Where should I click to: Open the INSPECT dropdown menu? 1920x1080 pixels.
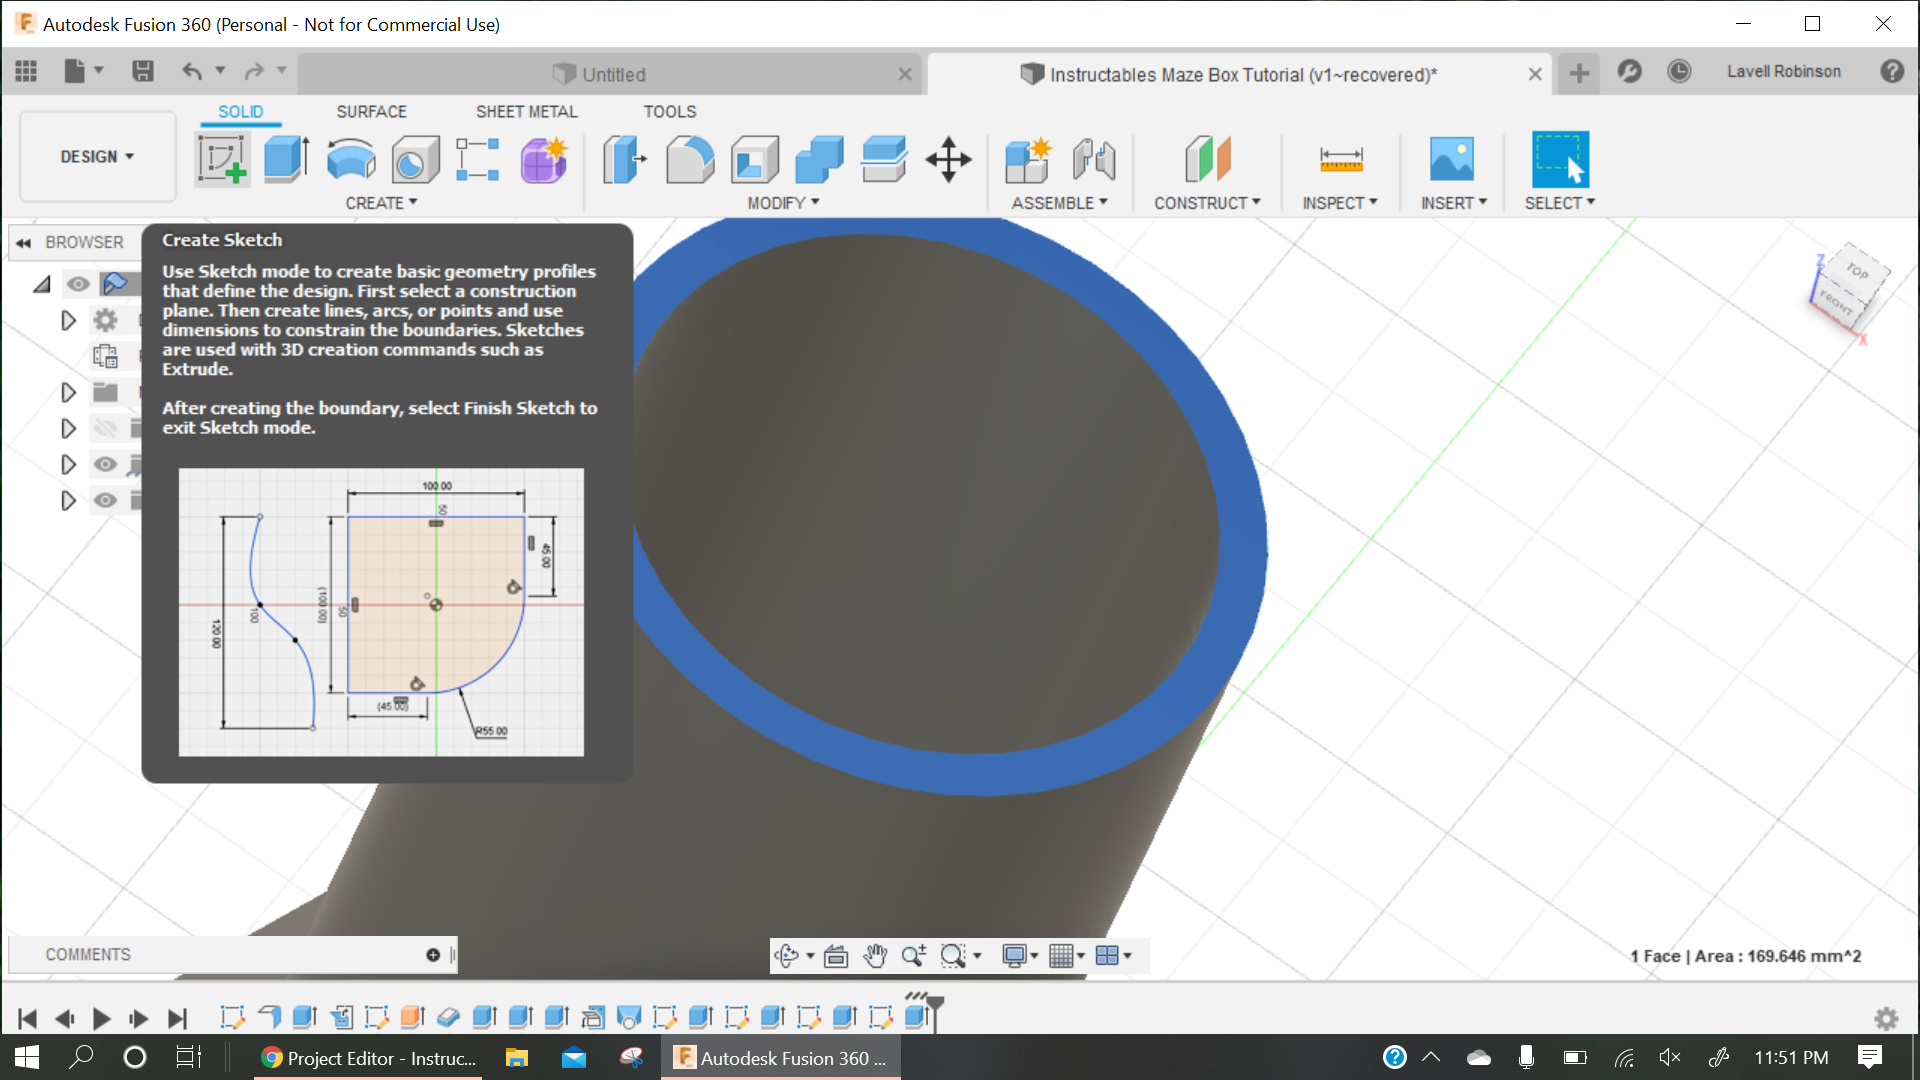point(1340,203)
